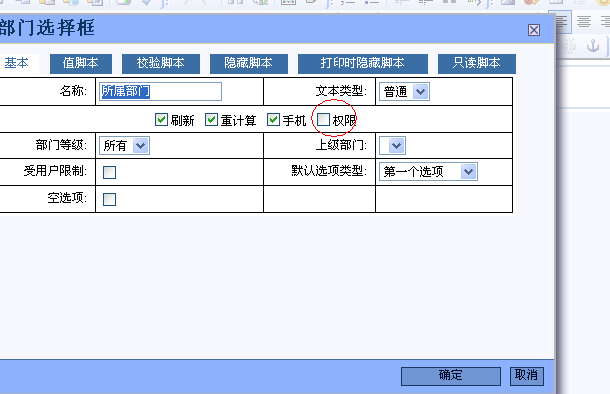The height and width of the screenshot is (394, 610).
Task: Click the anchor icon in the editor toolbar
Action: coord(593,46)
